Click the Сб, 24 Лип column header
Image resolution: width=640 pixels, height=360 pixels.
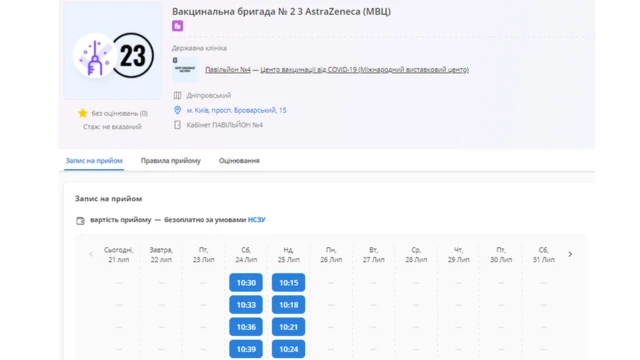(246, 255)
